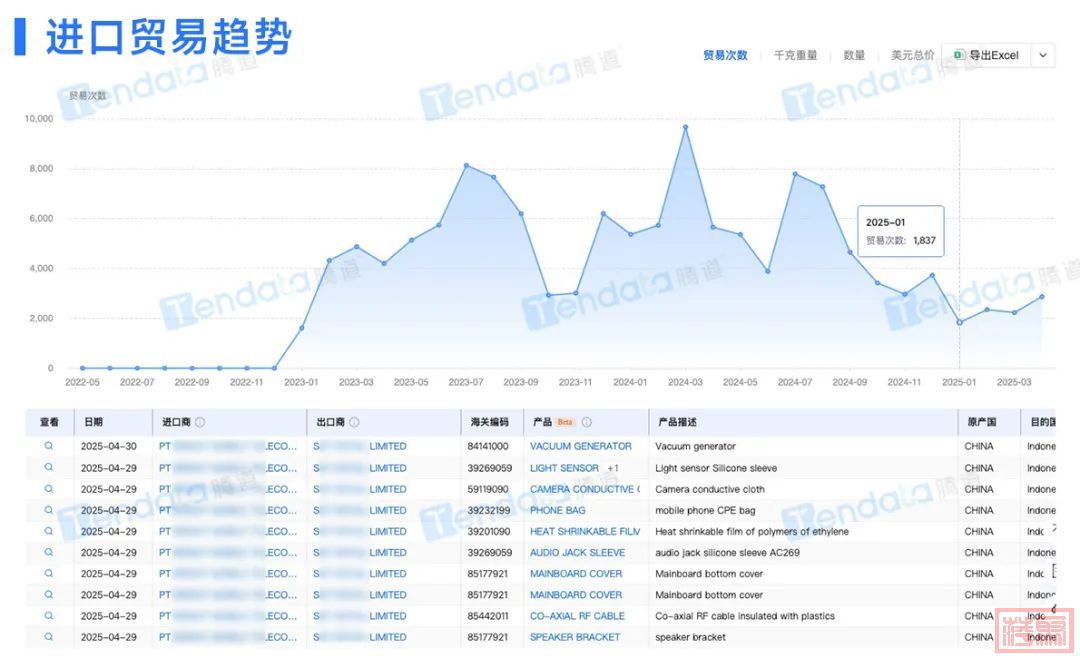
Task: Select HS code 59119090 cell
Action: (488, 489)
